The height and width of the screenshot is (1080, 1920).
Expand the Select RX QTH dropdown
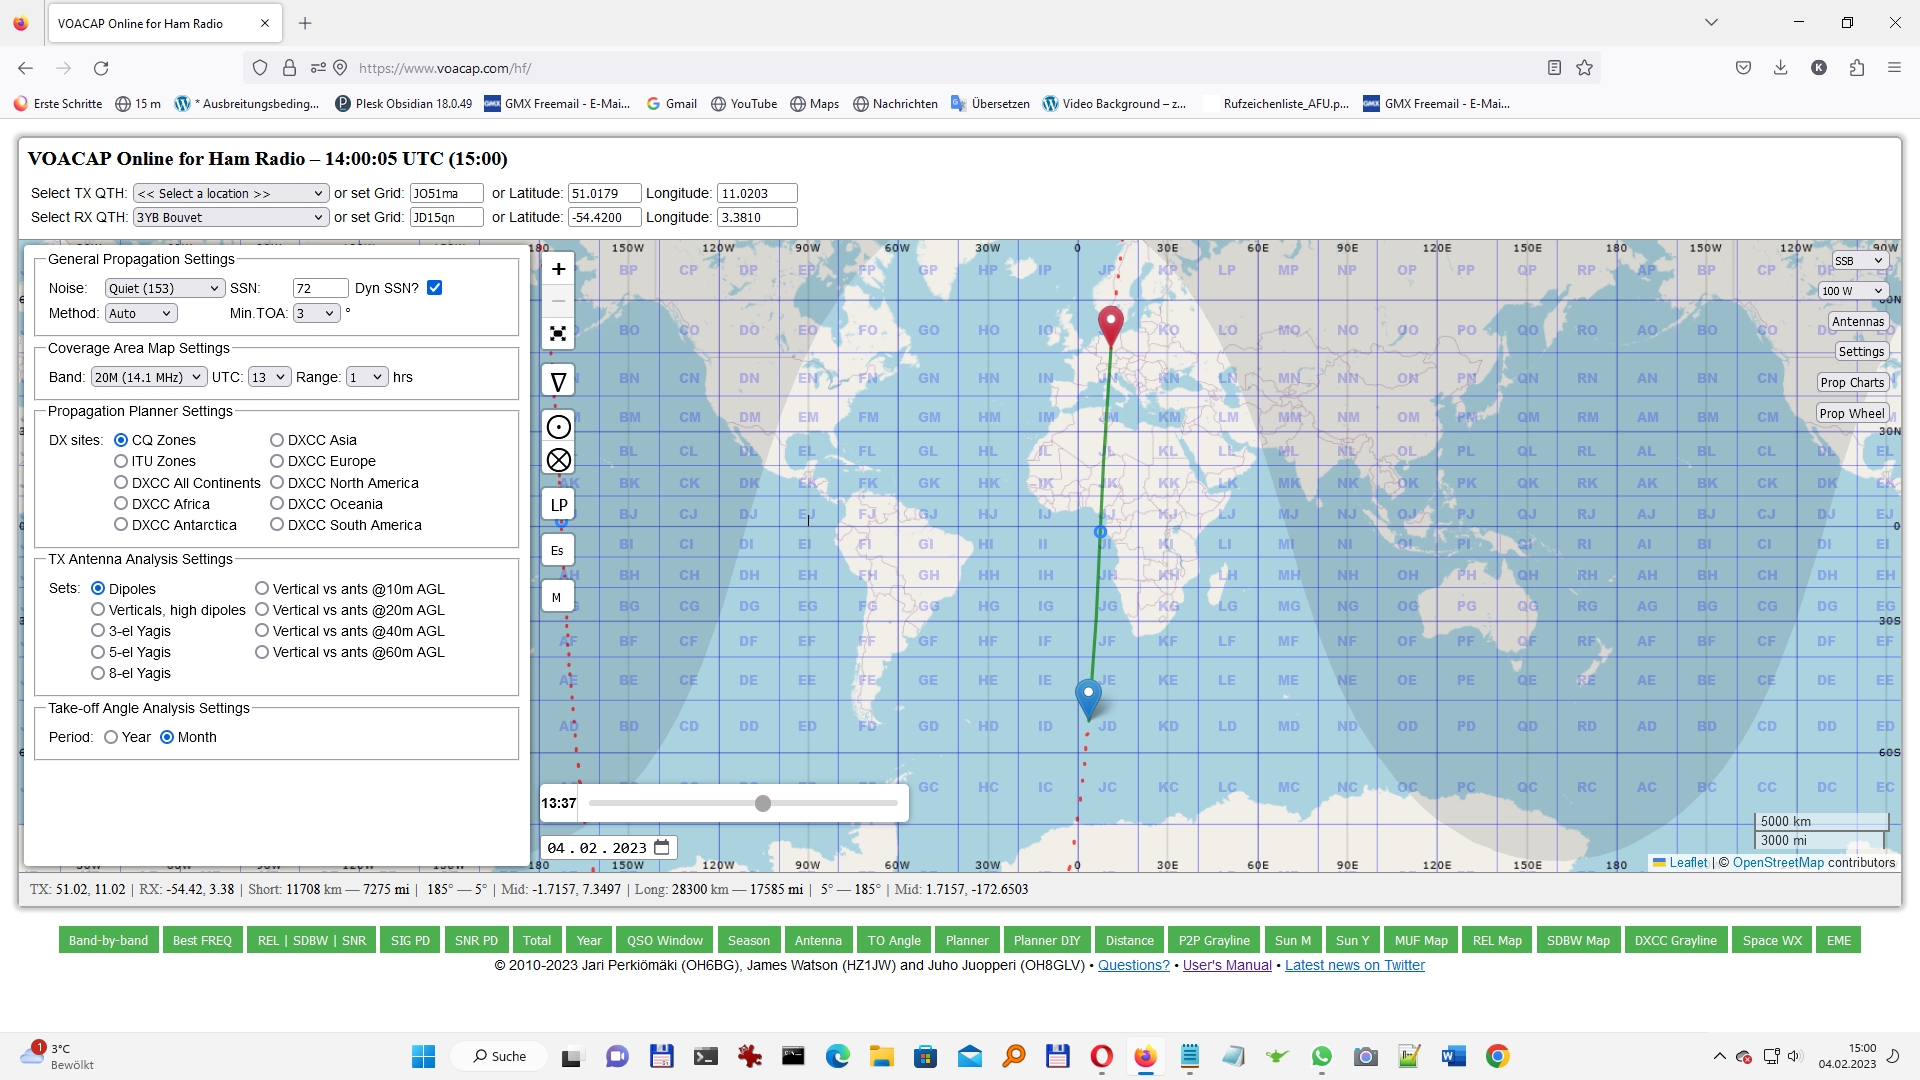point(230,217)
